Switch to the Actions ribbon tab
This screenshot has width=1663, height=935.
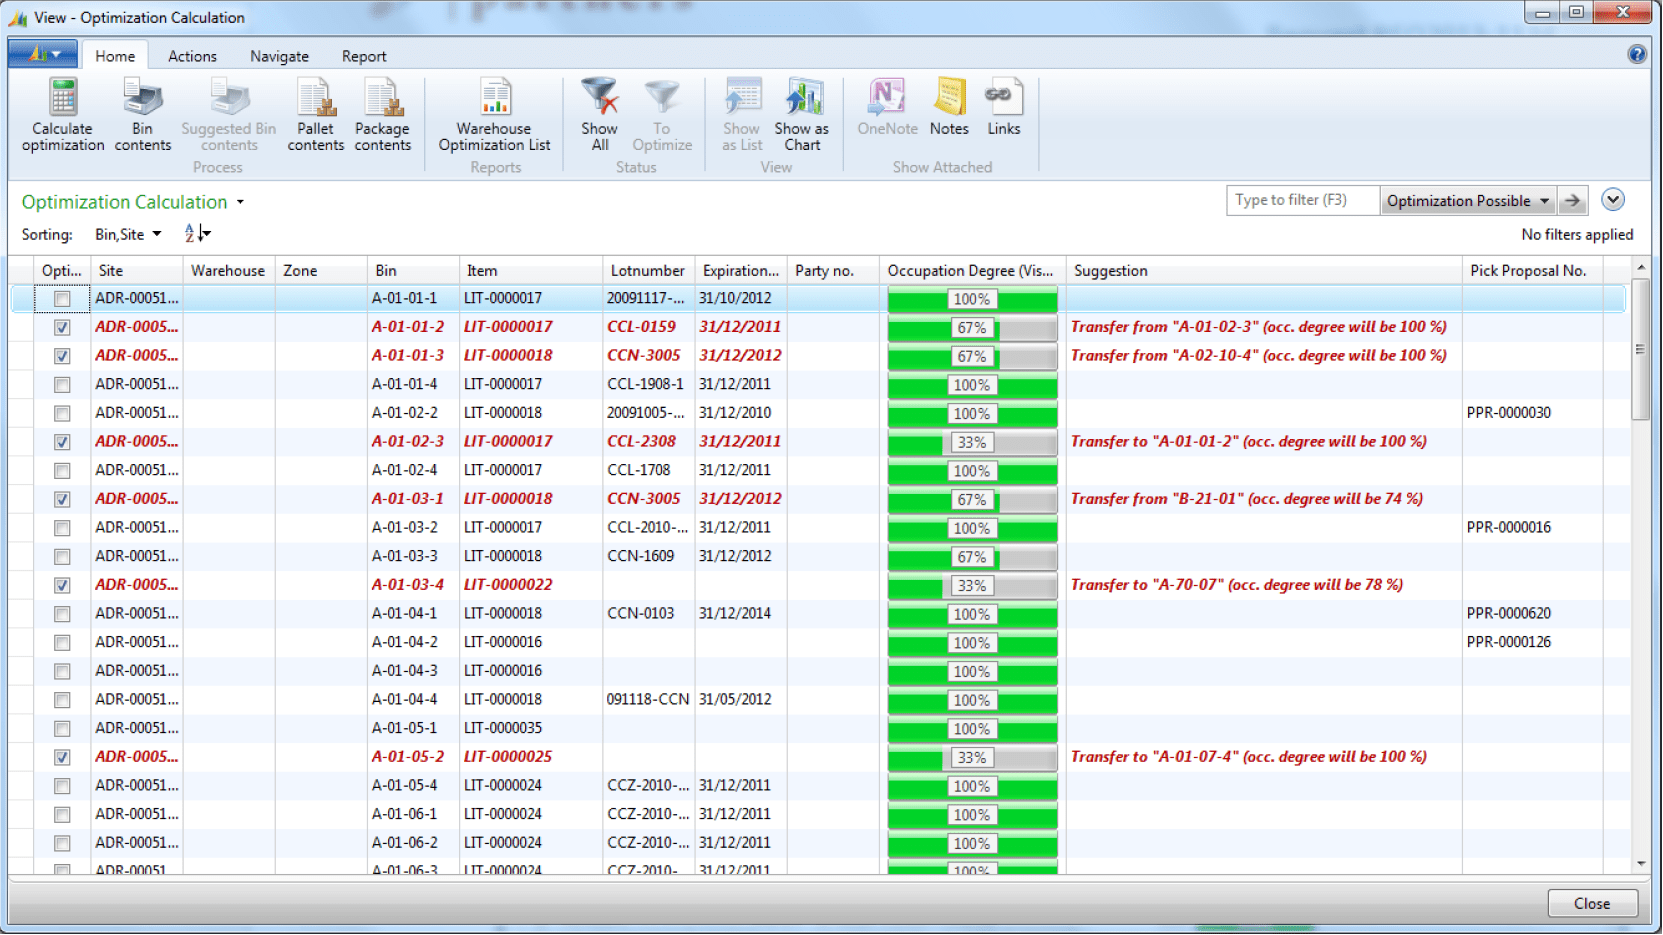192,56
